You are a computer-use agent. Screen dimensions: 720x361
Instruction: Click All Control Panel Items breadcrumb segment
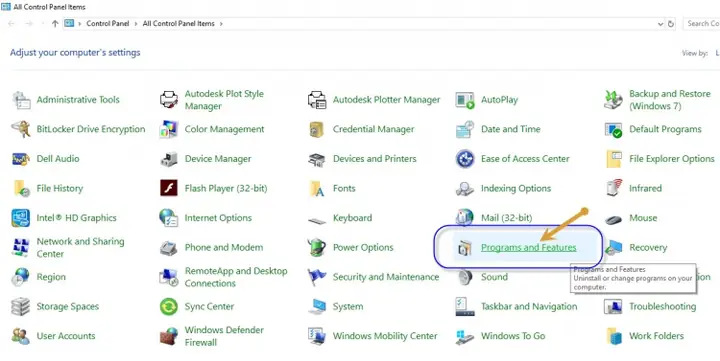[x=179, y=23]
